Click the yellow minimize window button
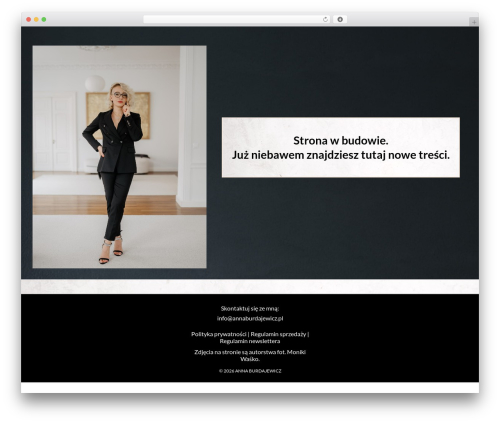Image resolution: width=500 pixels, height=423 pixels. [36, 20]
